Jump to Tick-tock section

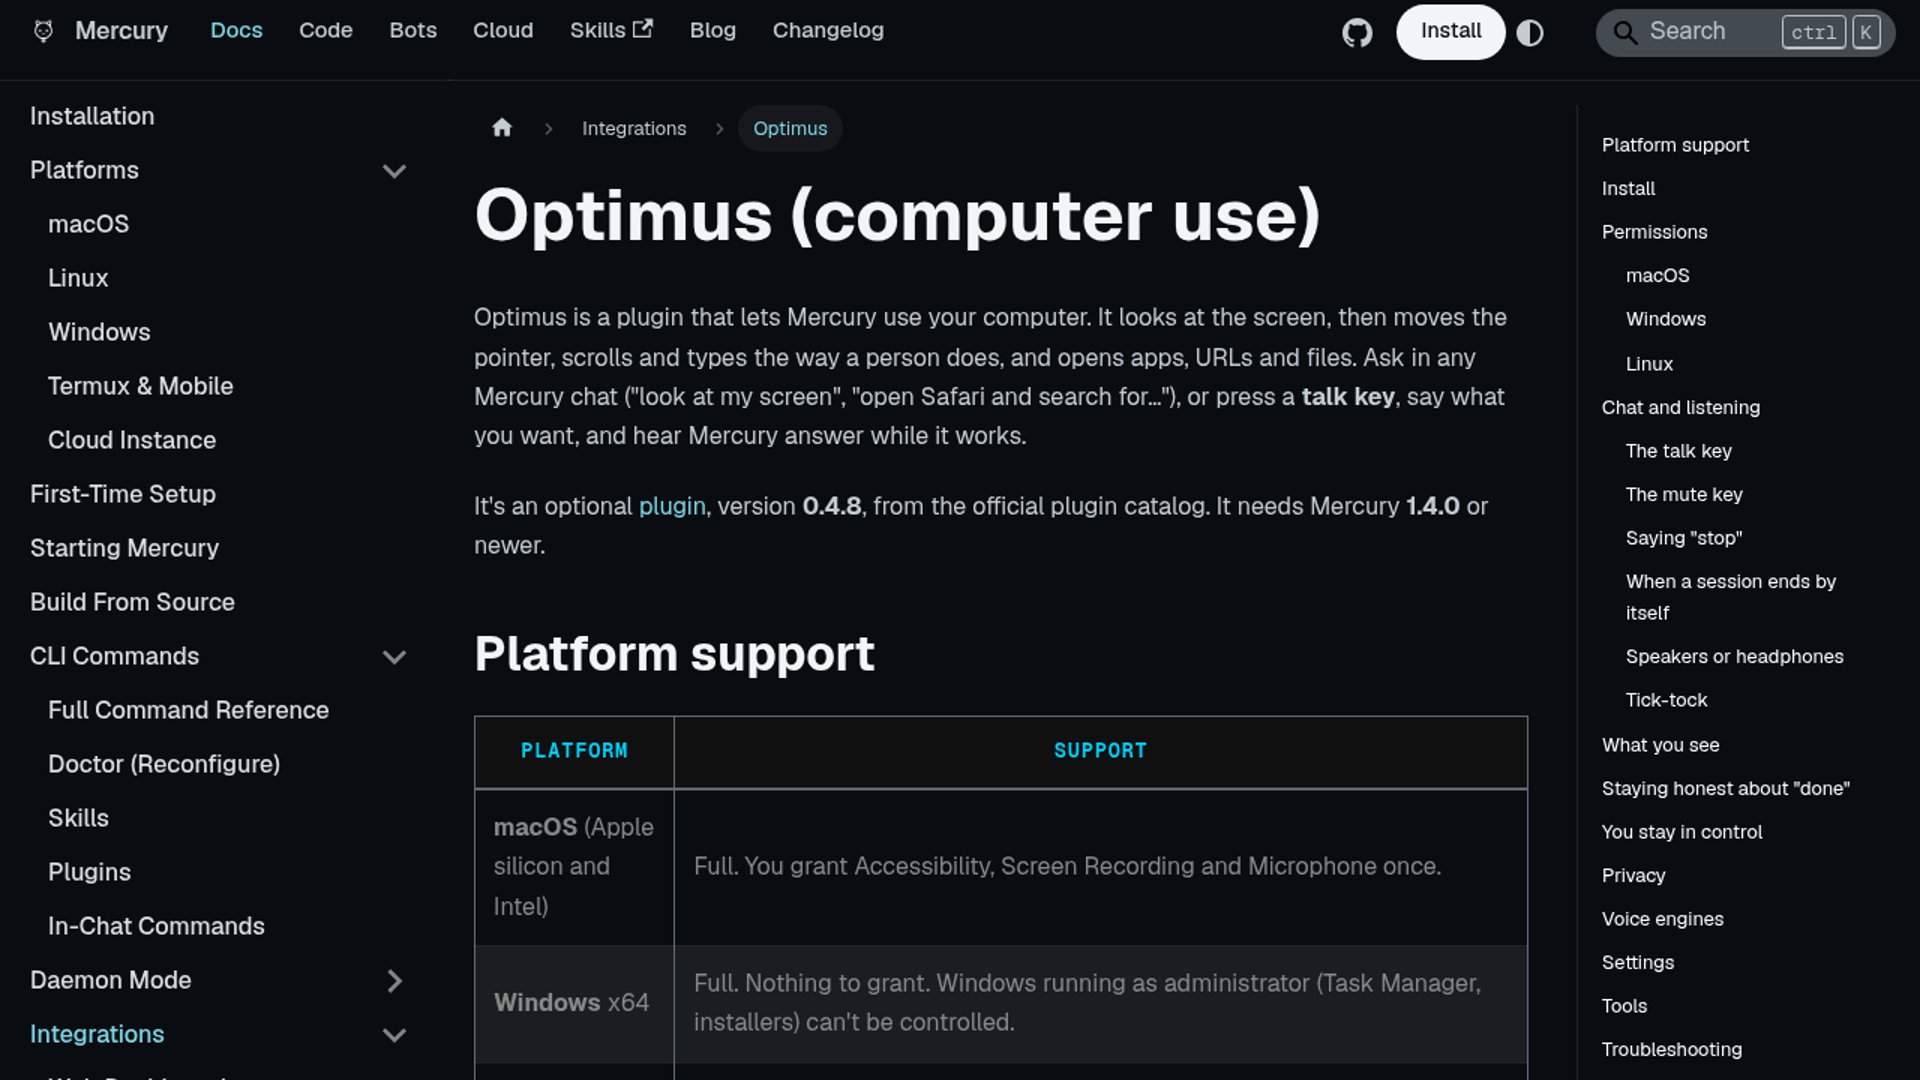pyautogui.click(x=1666, y=700)
